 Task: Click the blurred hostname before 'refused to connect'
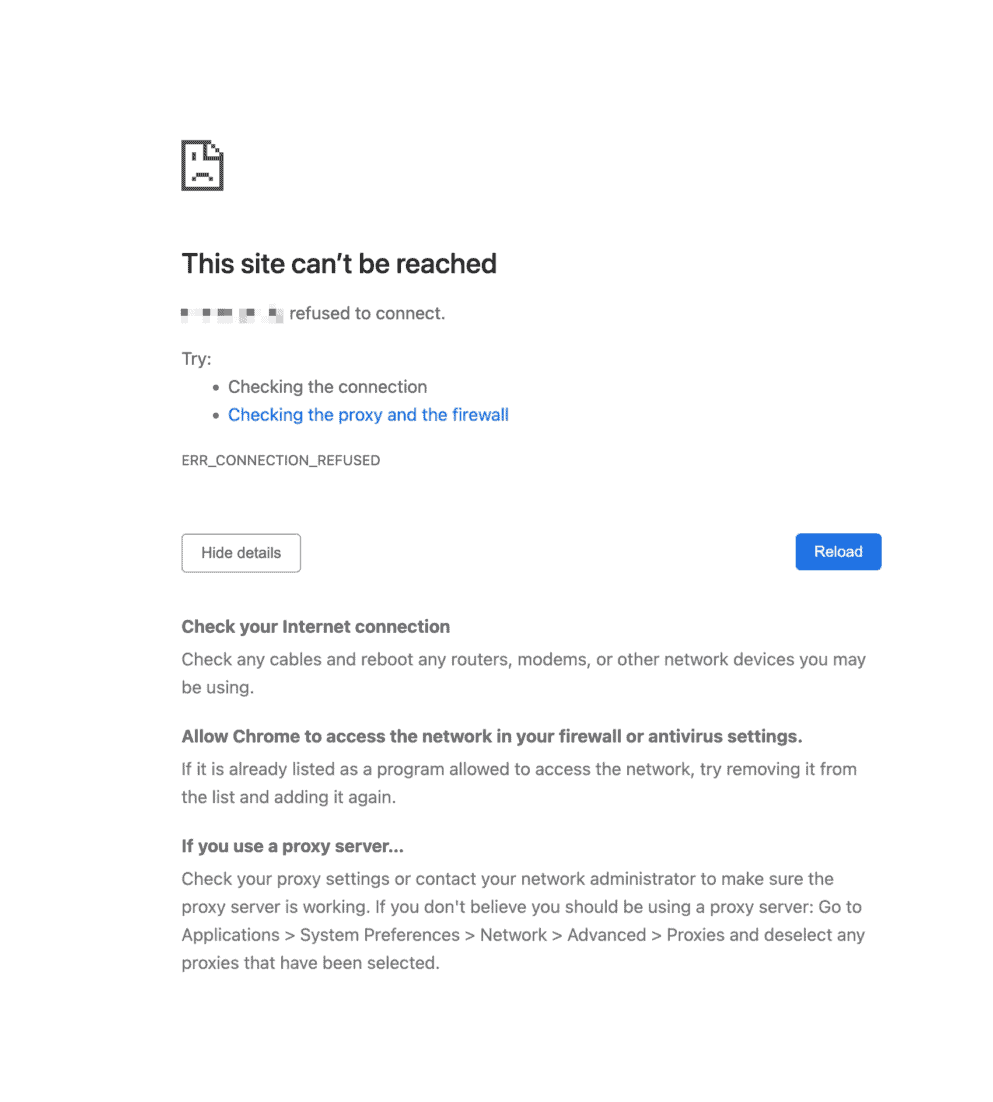(232, 313)
